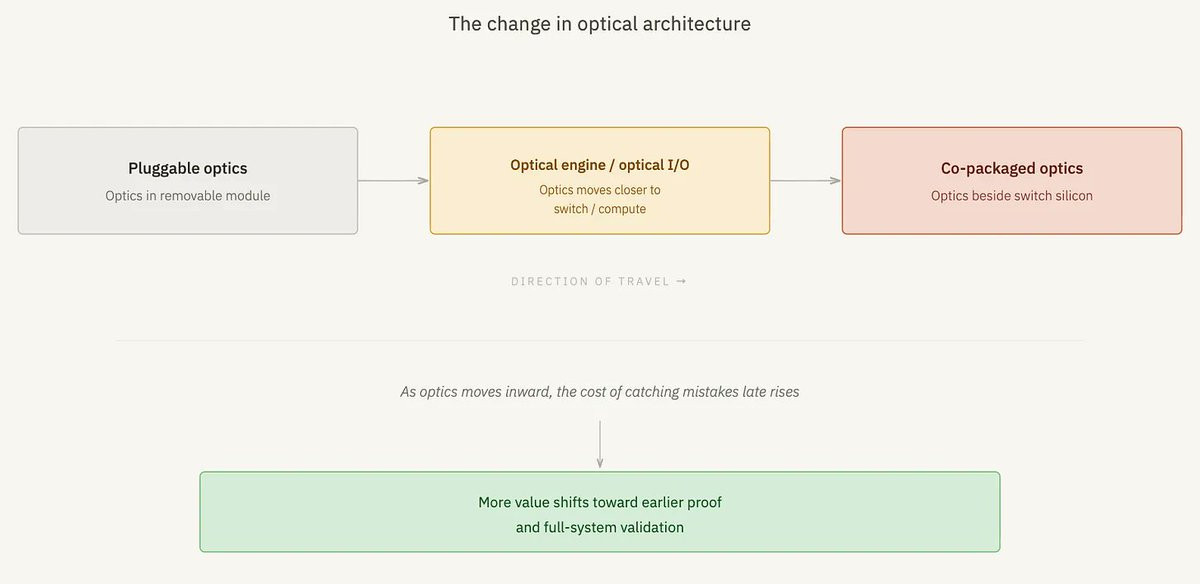1200x584 pixels.
Task: Click the 'and full-system validation' line
Action: 600,527
